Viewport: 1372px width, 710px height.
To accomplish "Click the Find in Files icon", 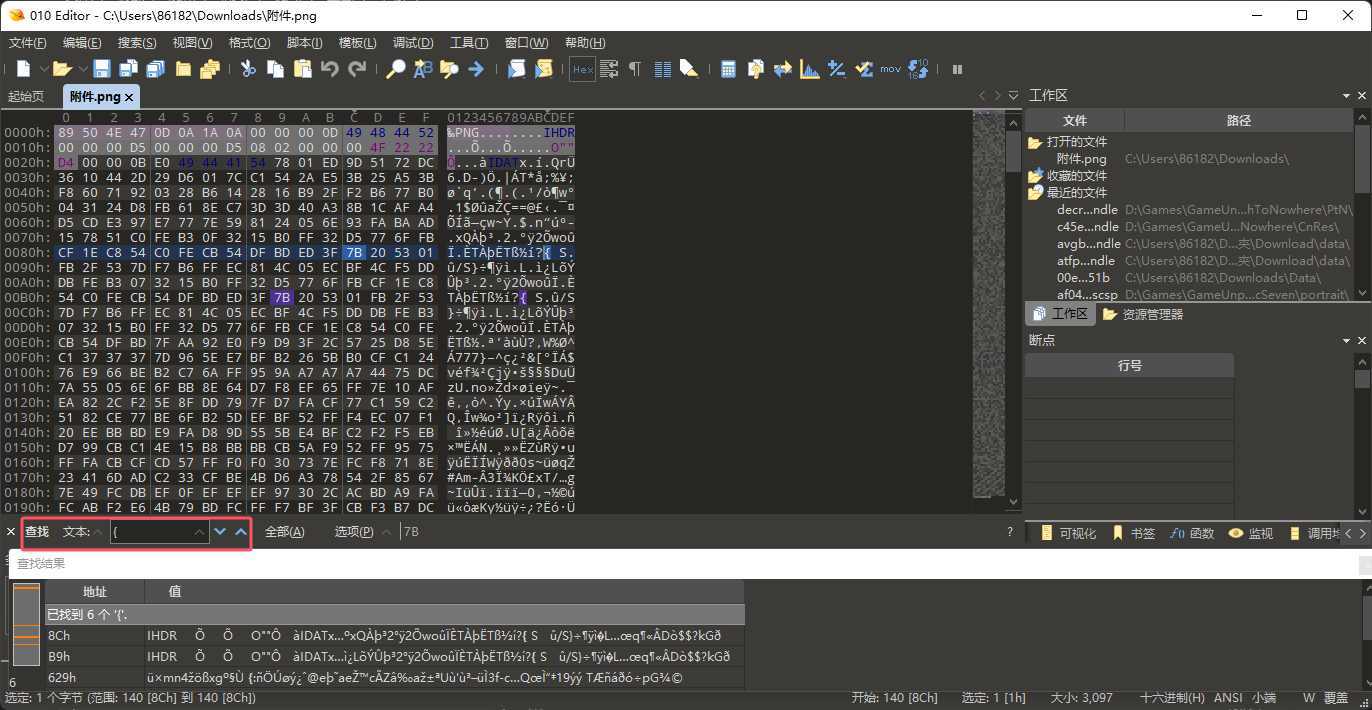I will (x=450, y=69).
